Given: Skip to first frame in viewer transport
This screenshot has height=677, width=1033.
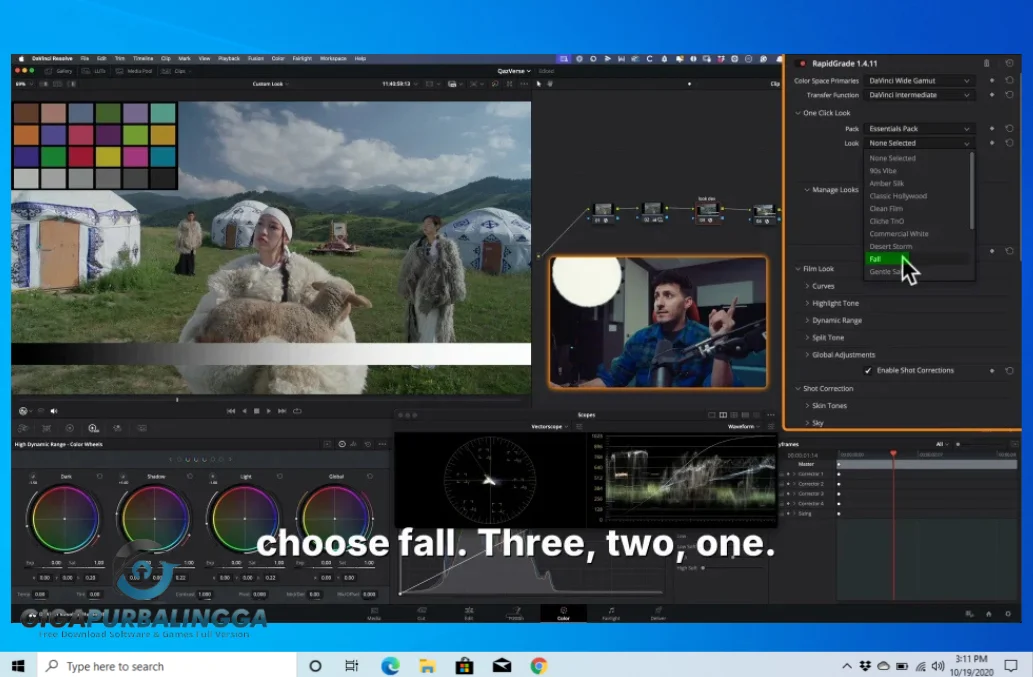Looking at the screenshot, I should coord(231,411).
